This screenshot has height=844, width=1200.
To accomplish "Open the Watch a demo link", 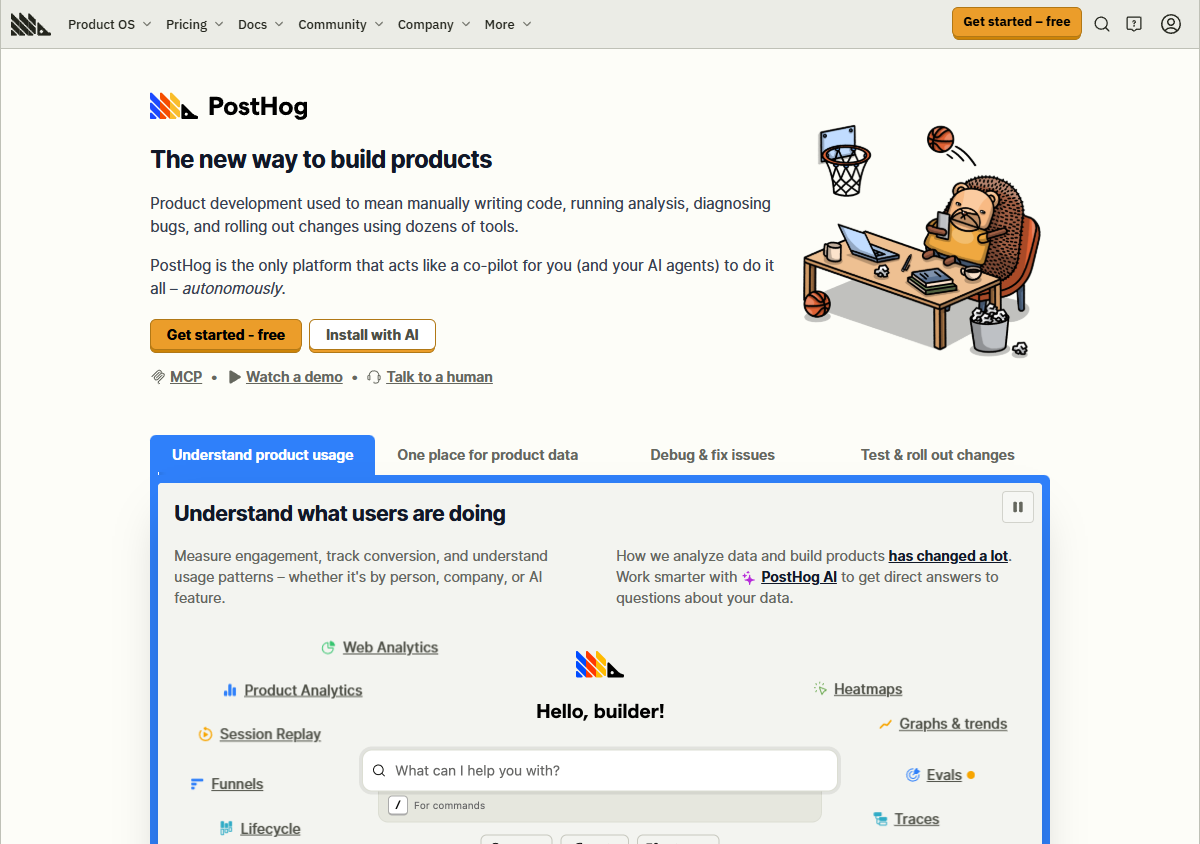I will click(x=294, y=377).
